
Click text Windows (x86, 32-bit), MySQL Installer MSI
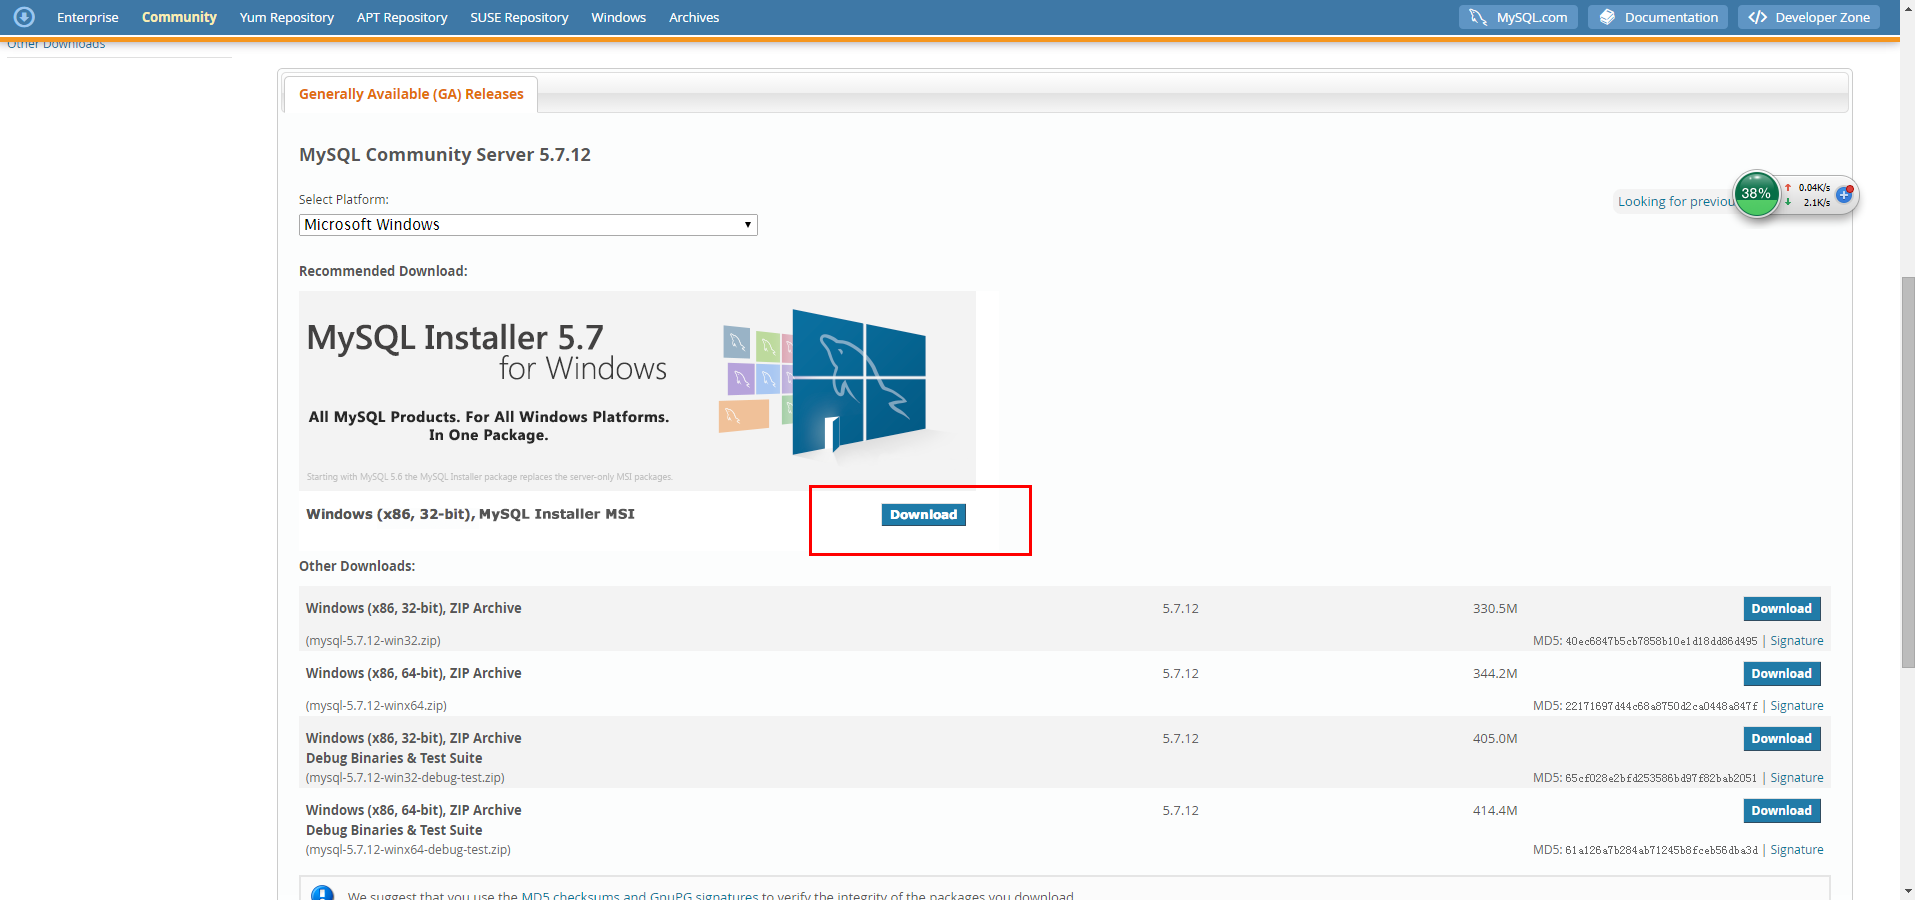tap(470, 514)
